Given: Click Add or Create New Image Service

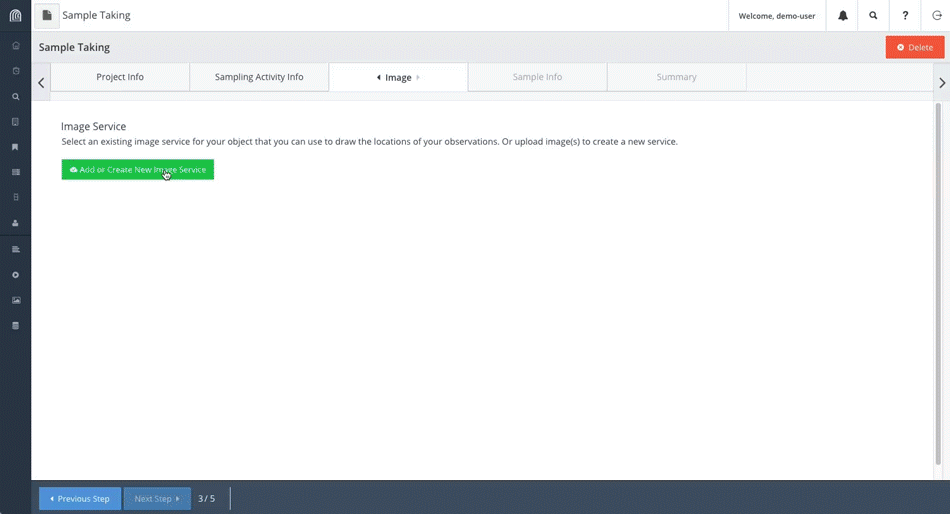Looking at the screenshot, I should [x=138, y=170].
